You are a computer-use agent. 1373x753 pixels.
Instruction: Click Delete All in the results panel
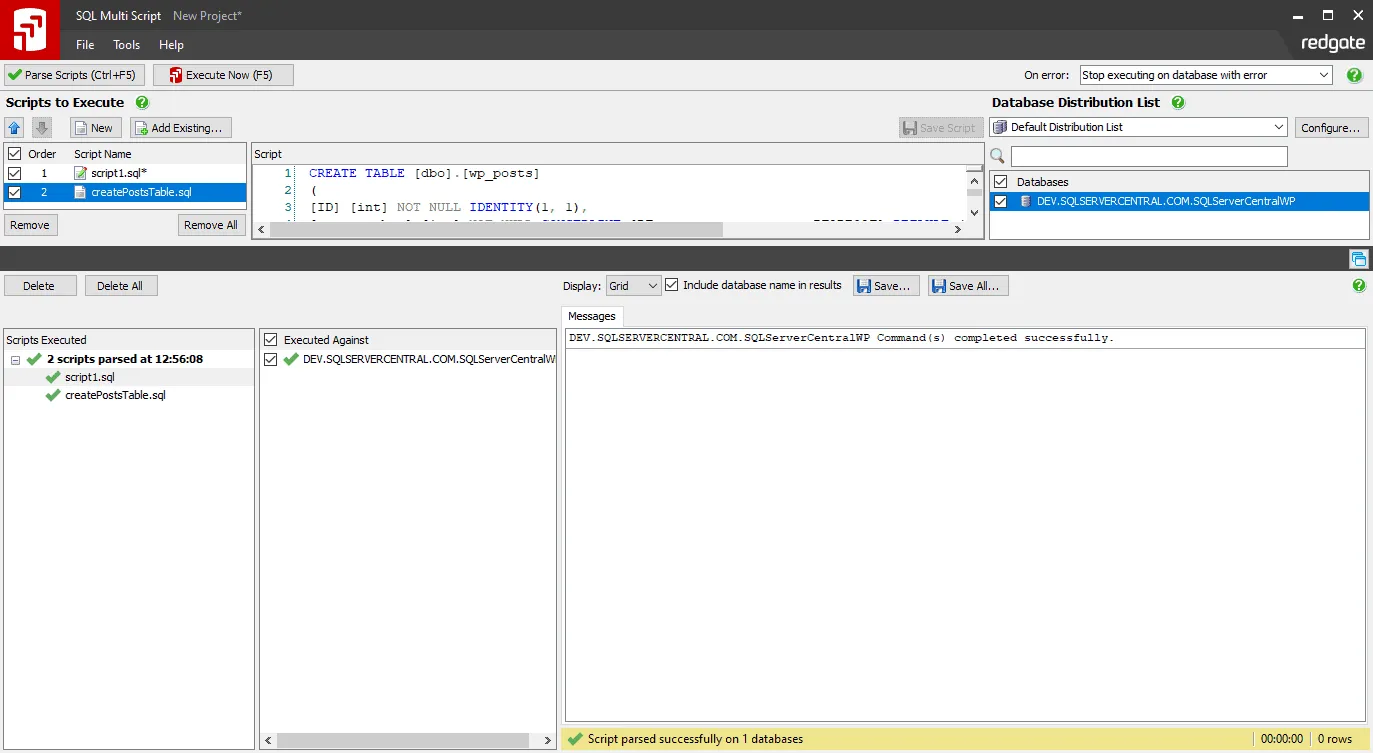[x=120, y=285]
